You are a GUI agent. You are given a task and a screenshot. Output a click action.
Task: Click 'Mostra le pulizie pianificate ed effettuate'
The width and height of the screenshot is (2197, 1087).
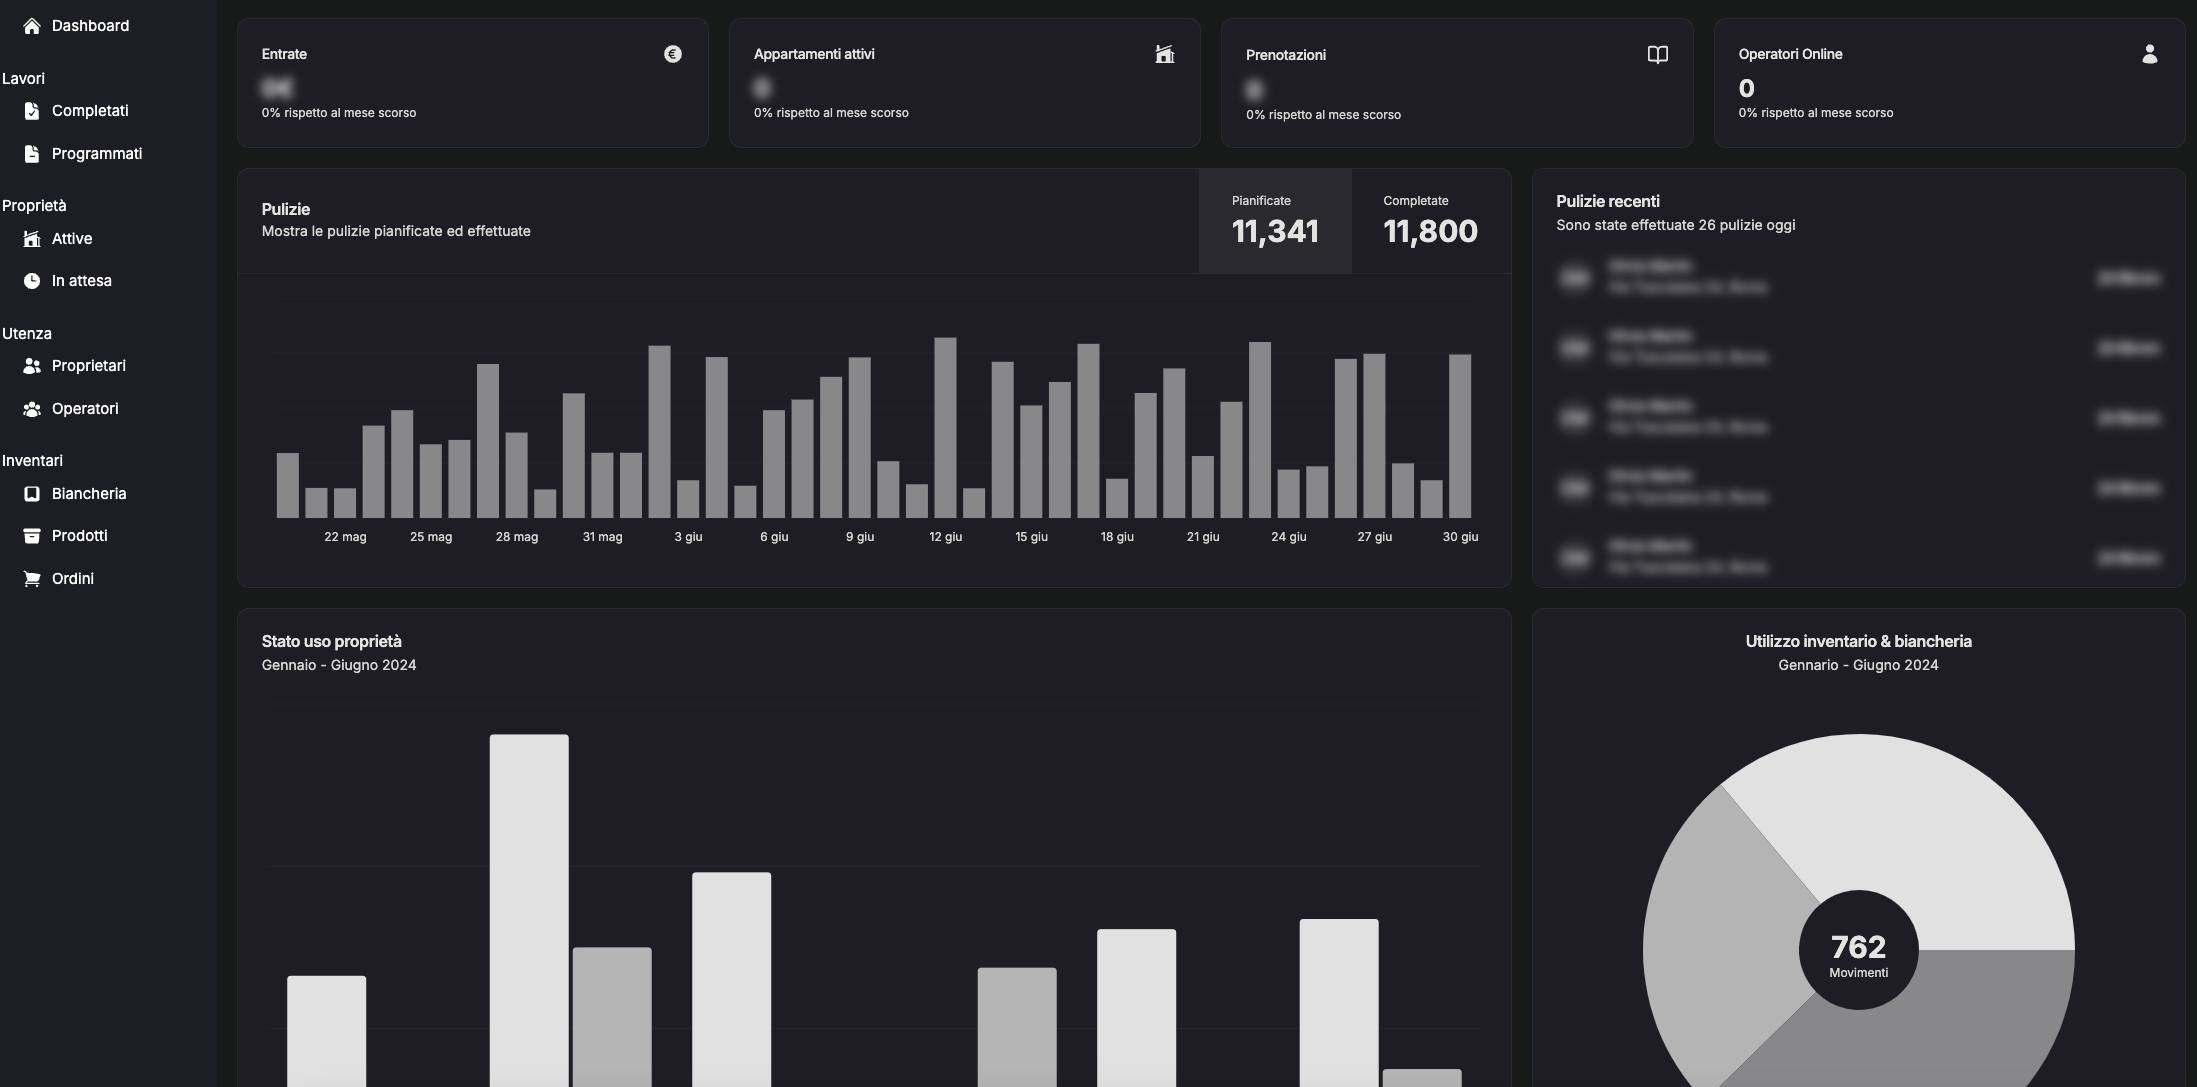click(396, 231)
